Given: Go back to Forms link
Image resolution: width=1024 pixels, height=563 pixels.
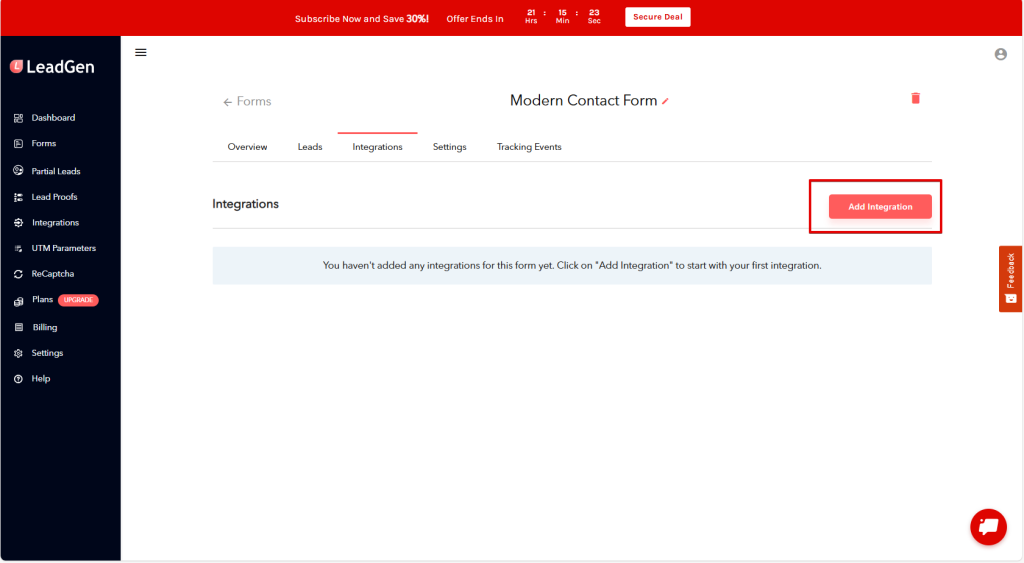Looking at the screenshot, I should pos(247,102).
